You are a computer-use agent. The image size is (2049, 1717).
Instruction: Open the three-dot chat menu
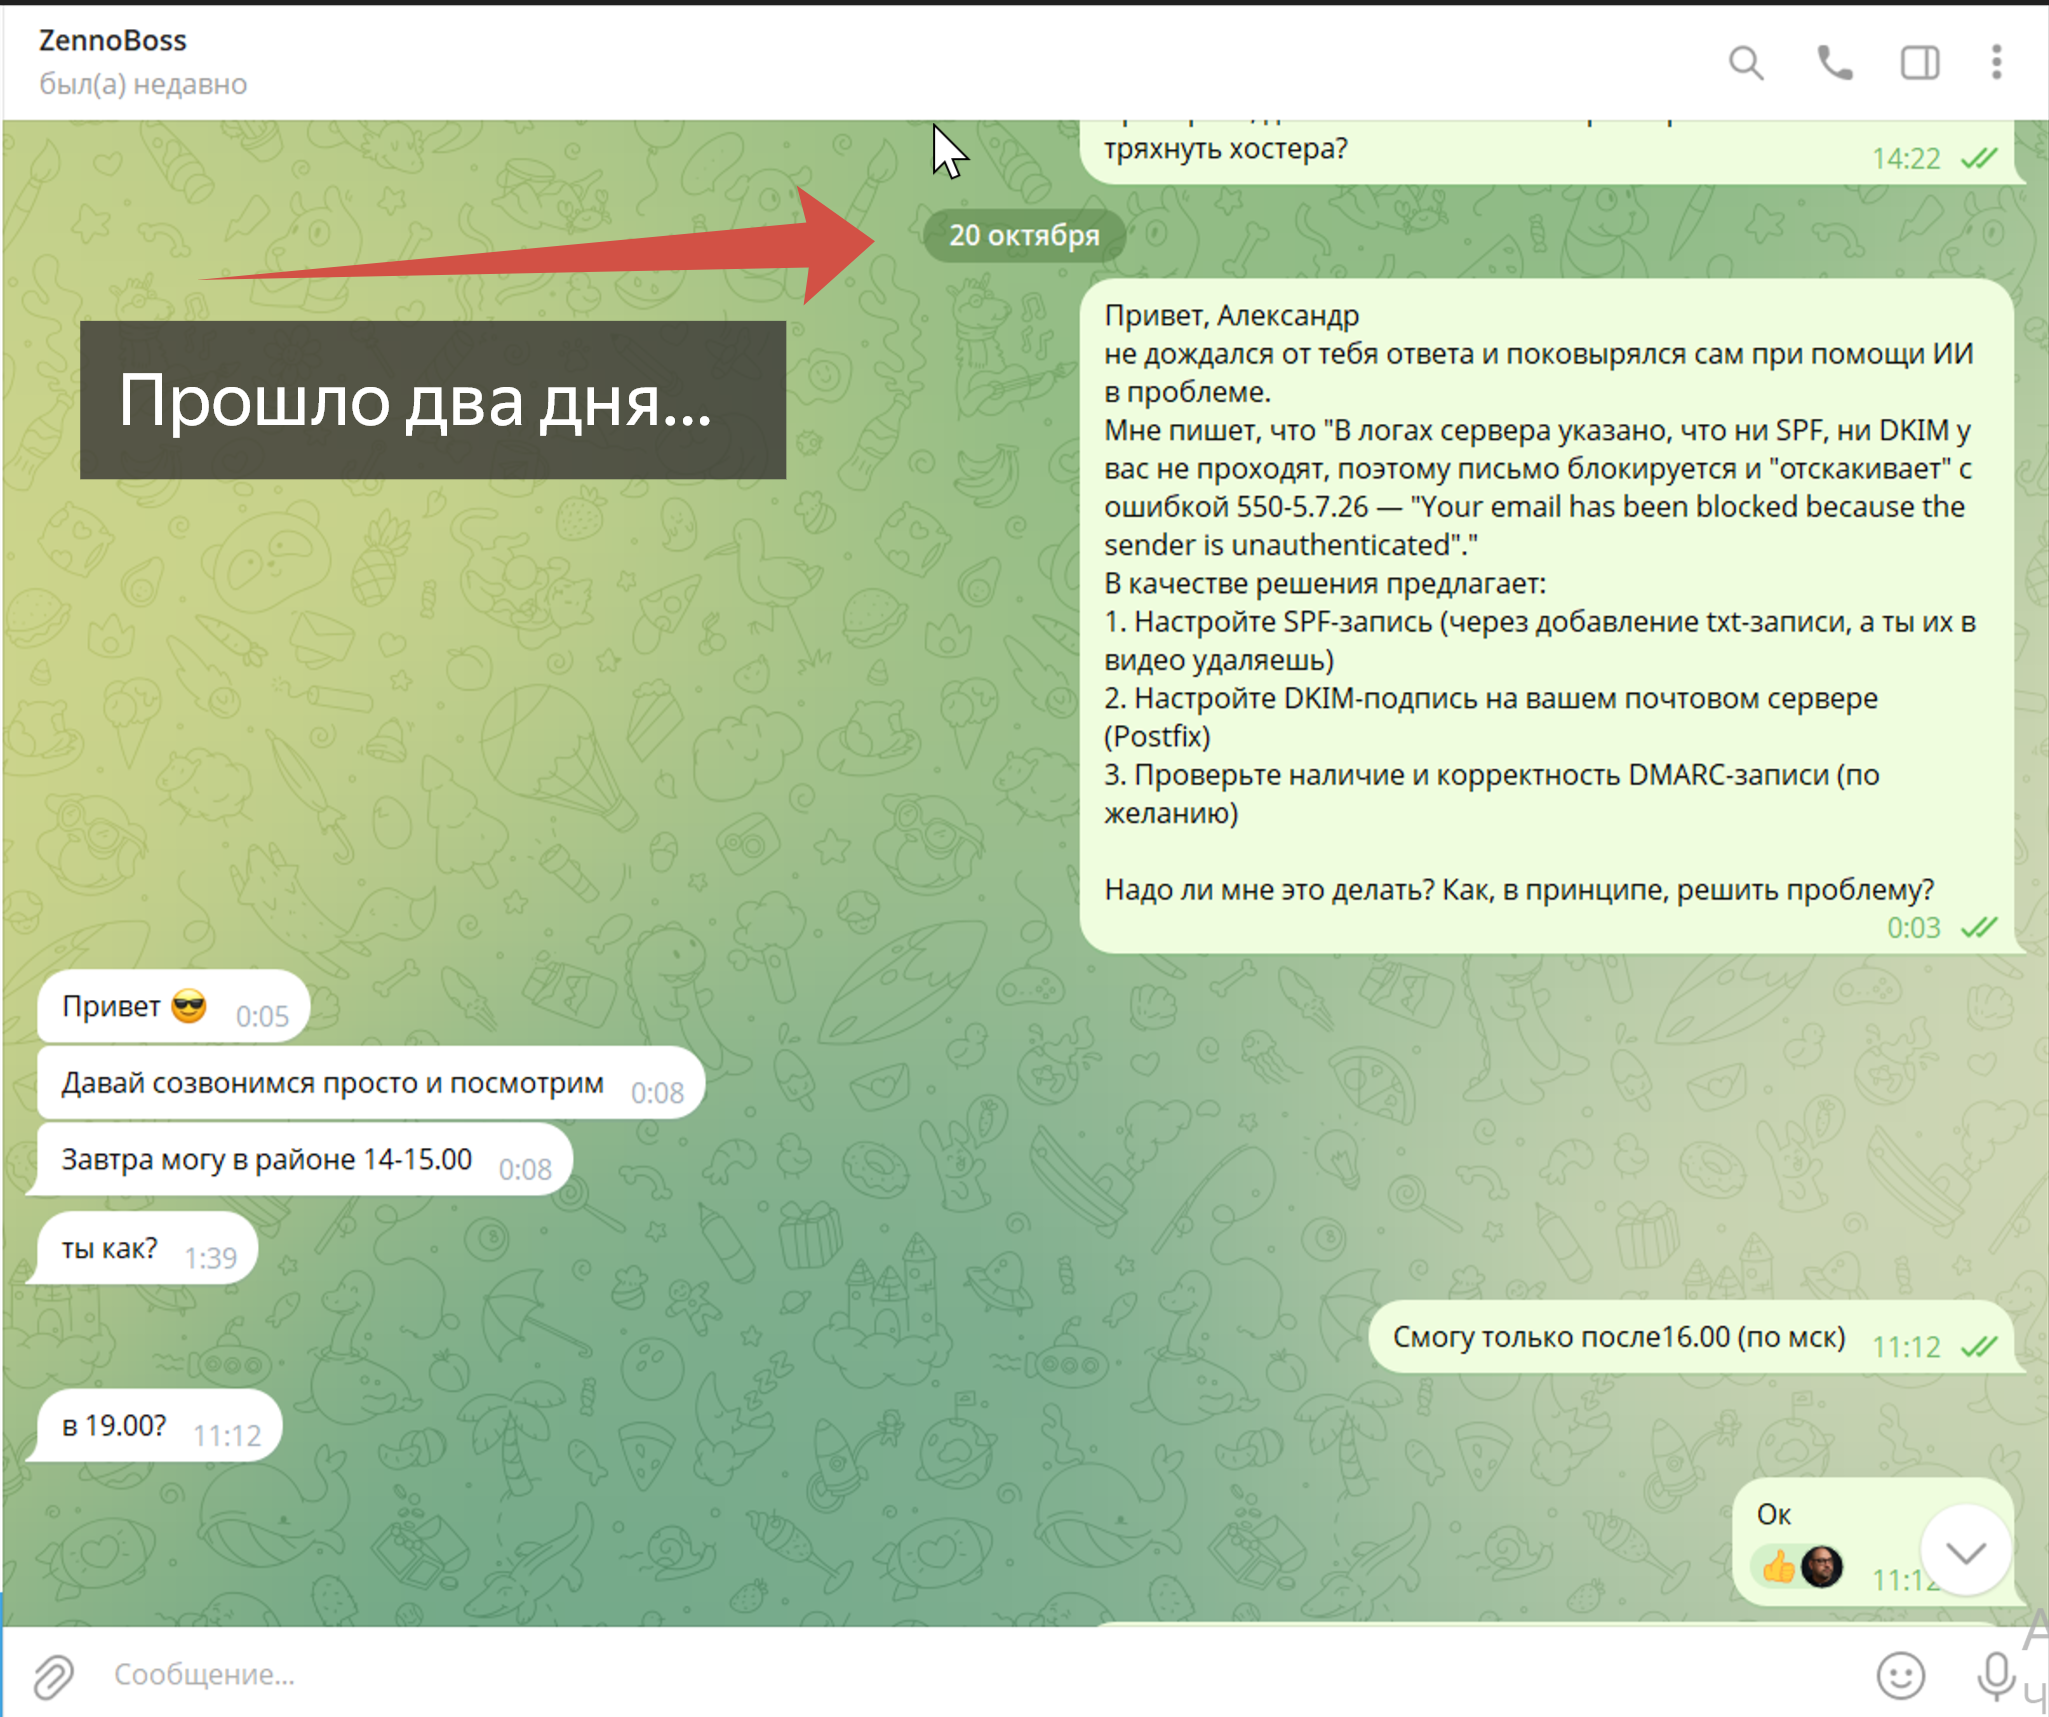coord(1996,63)
